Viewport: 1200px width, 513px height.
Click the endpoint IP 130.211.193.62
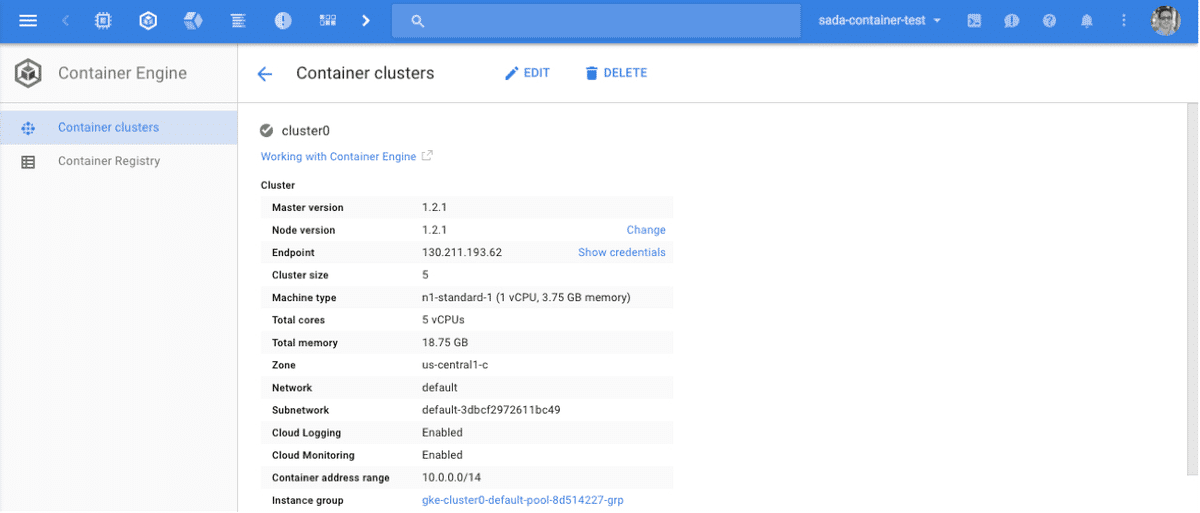462,253
